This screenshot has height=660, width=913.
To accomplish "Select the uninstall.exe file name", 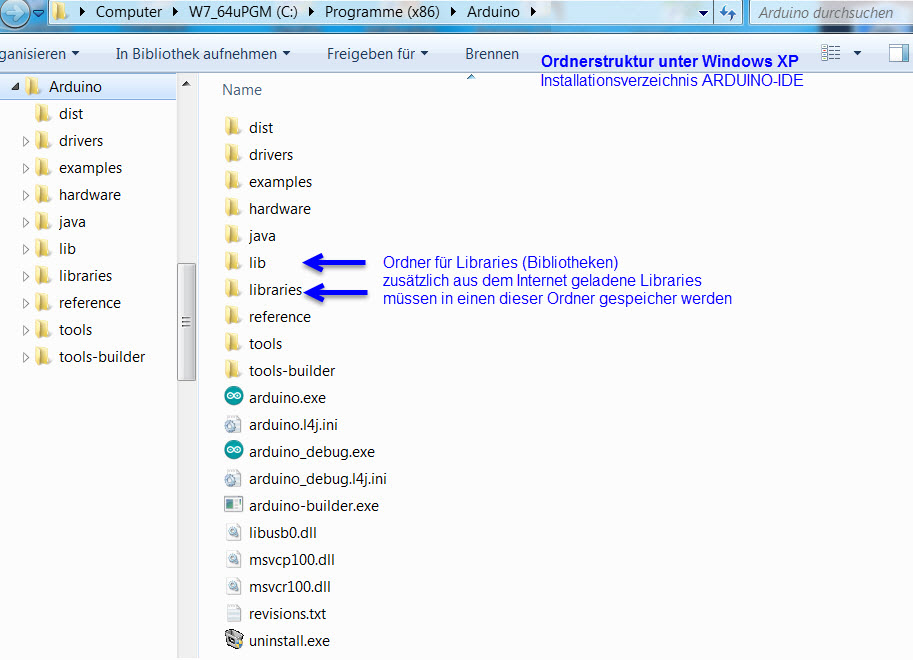I will click(289, 641).
